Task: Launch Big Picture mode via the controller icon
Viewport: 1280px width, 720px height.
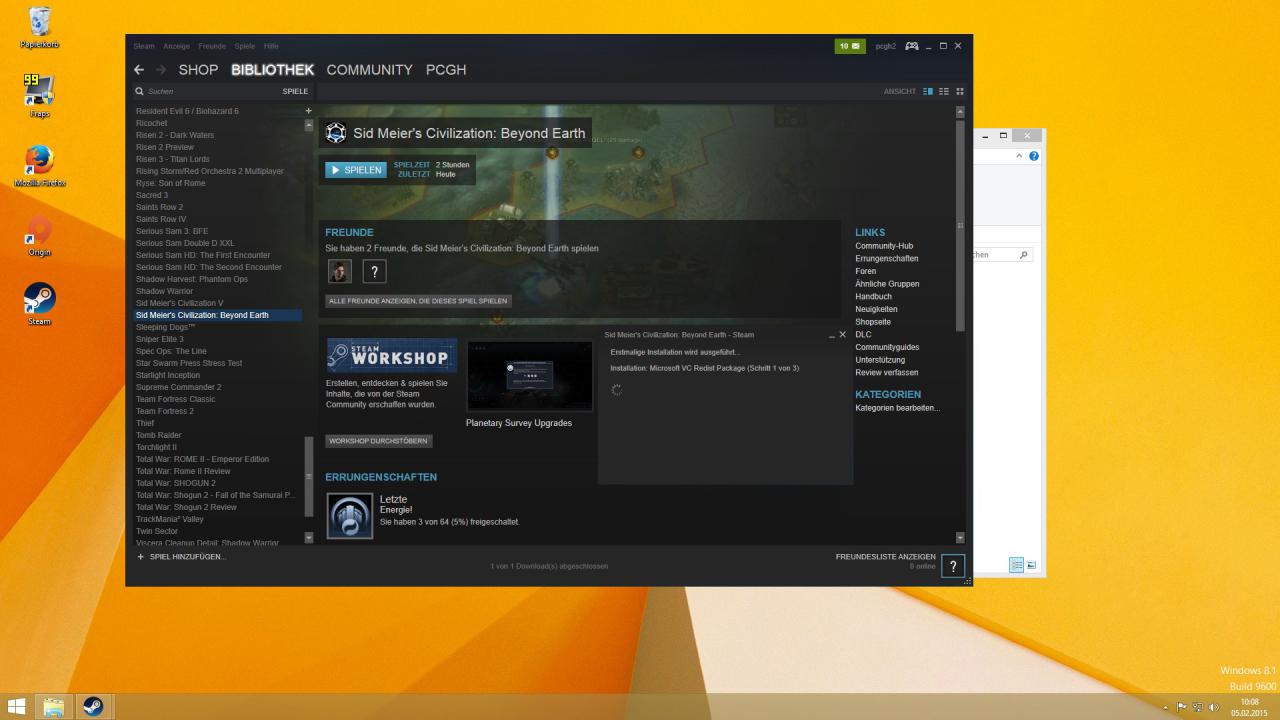Action: click(912, 46)
